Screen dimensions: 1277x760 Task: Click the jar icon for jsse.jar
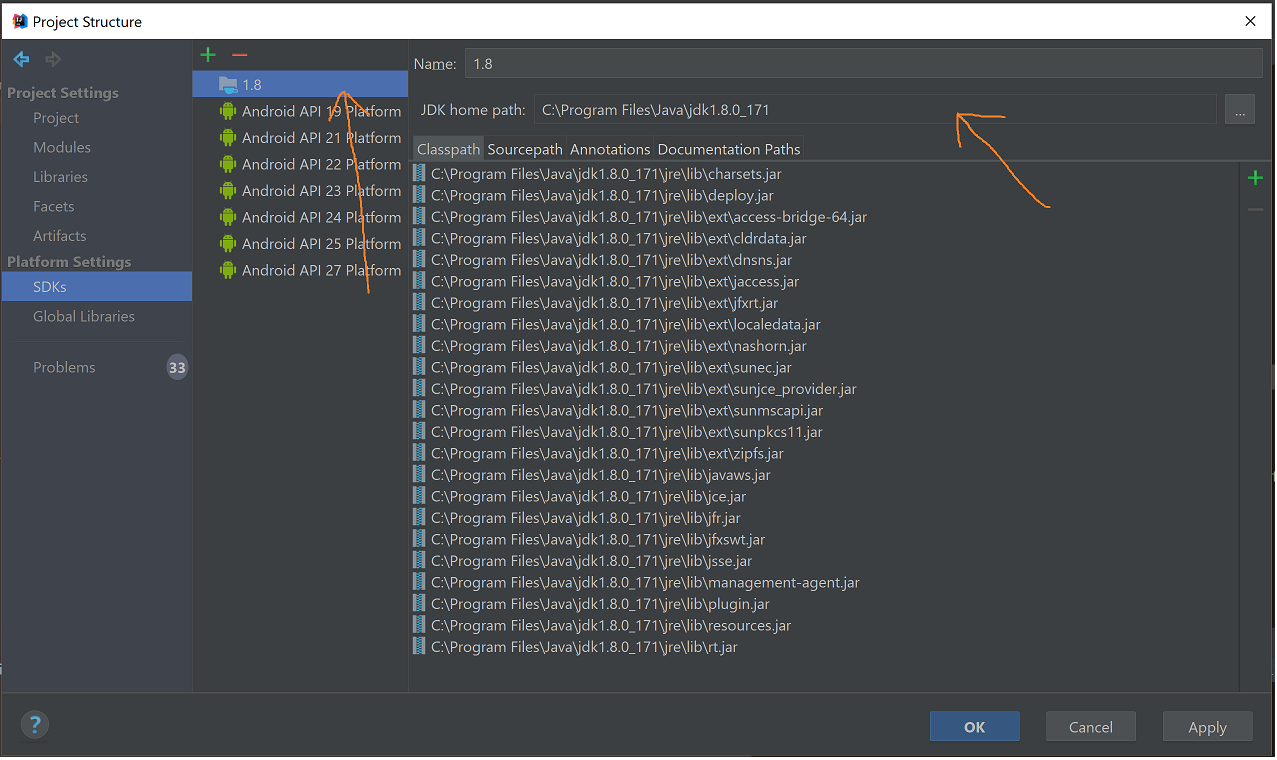(419, 561)
